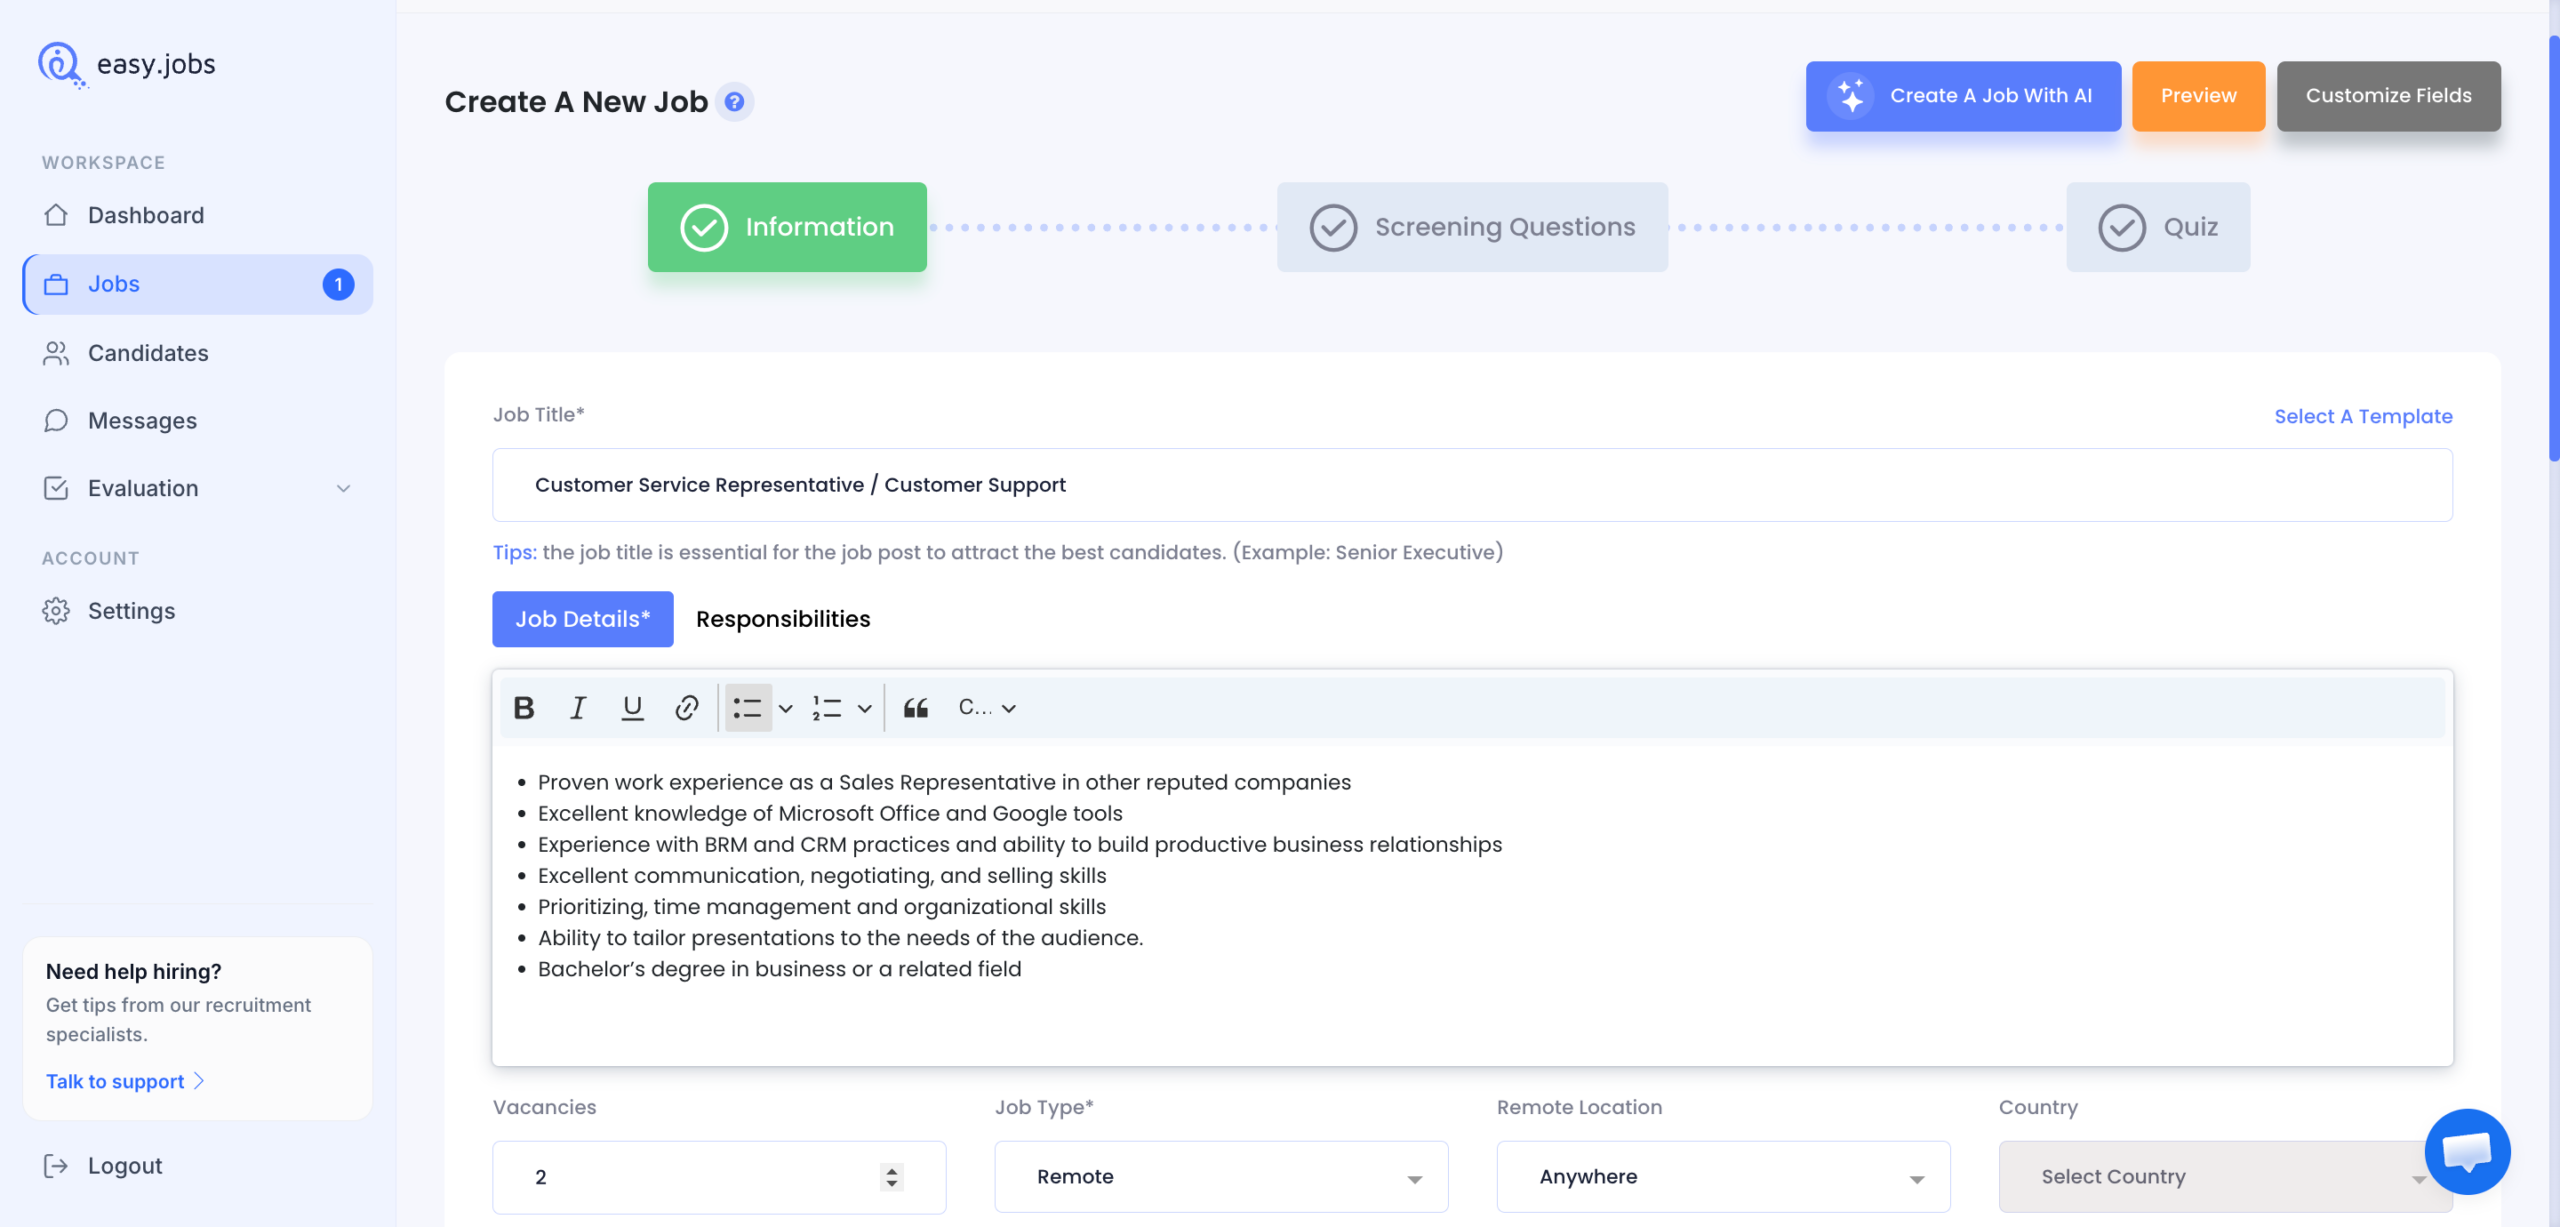Click the easy.jobs logo
This screenshot has height=1227, width=2560.
pos(127,64)
